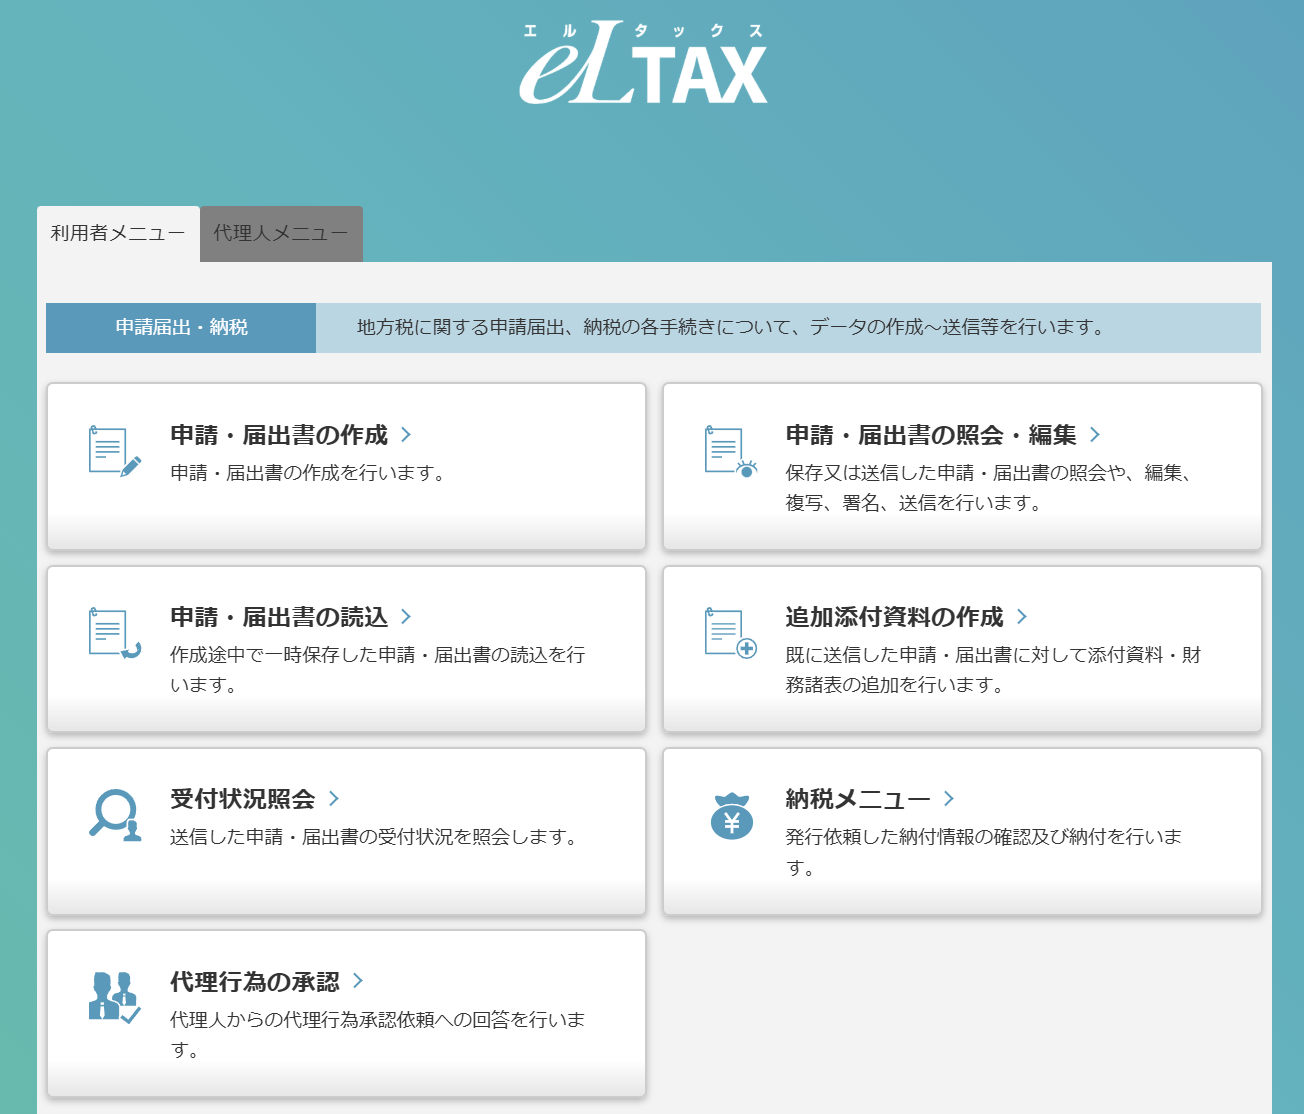This screenshot has height=1114, width=1304.
Task: Click chevron next to 納税メニュー
Action: (949, 799)
